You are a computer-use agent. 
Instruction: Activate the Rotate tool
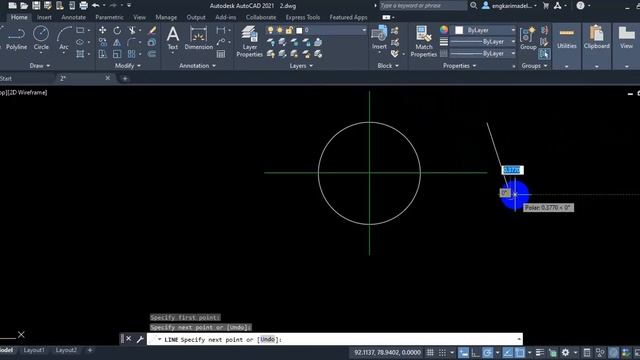[117, 30]
